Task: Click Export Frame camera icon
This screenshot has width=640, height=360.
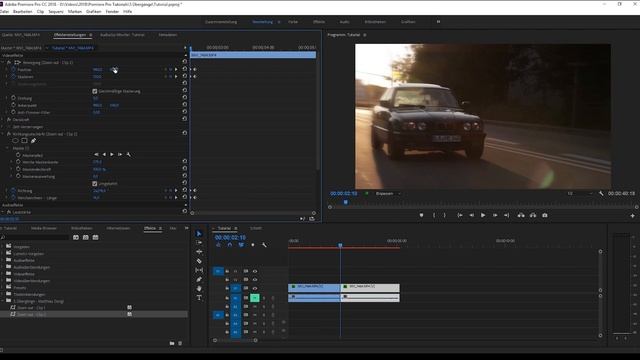Action: tap(544, 215)
